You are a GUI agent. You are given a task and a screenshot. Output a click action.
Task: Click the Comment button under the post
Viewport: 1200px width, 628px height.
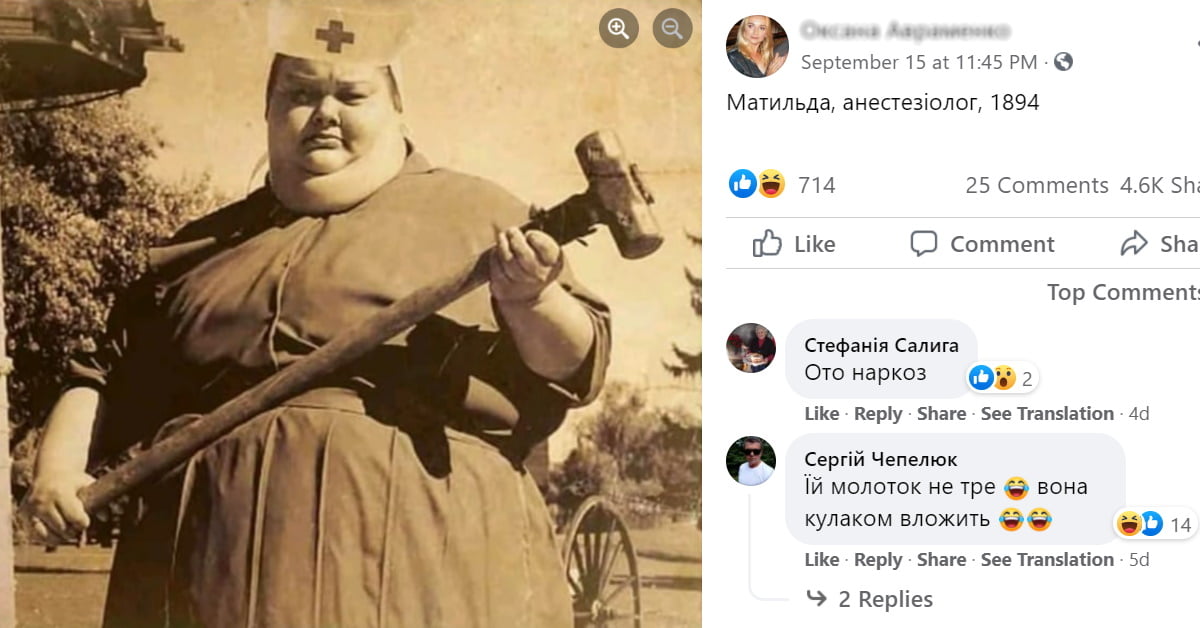pos(982,244)
